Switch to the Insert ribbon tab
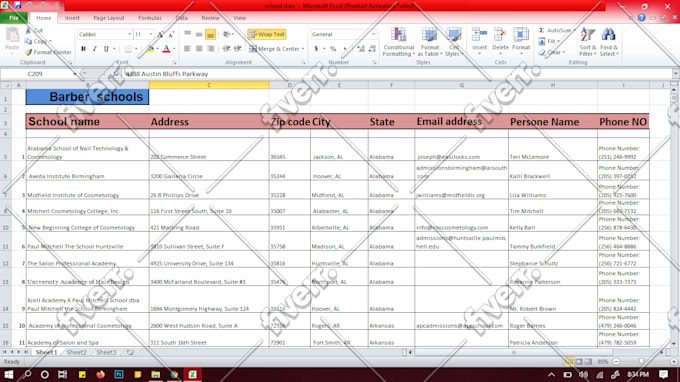Image resolution: width=680 pixels, height=382 pixels. (72, 18)
